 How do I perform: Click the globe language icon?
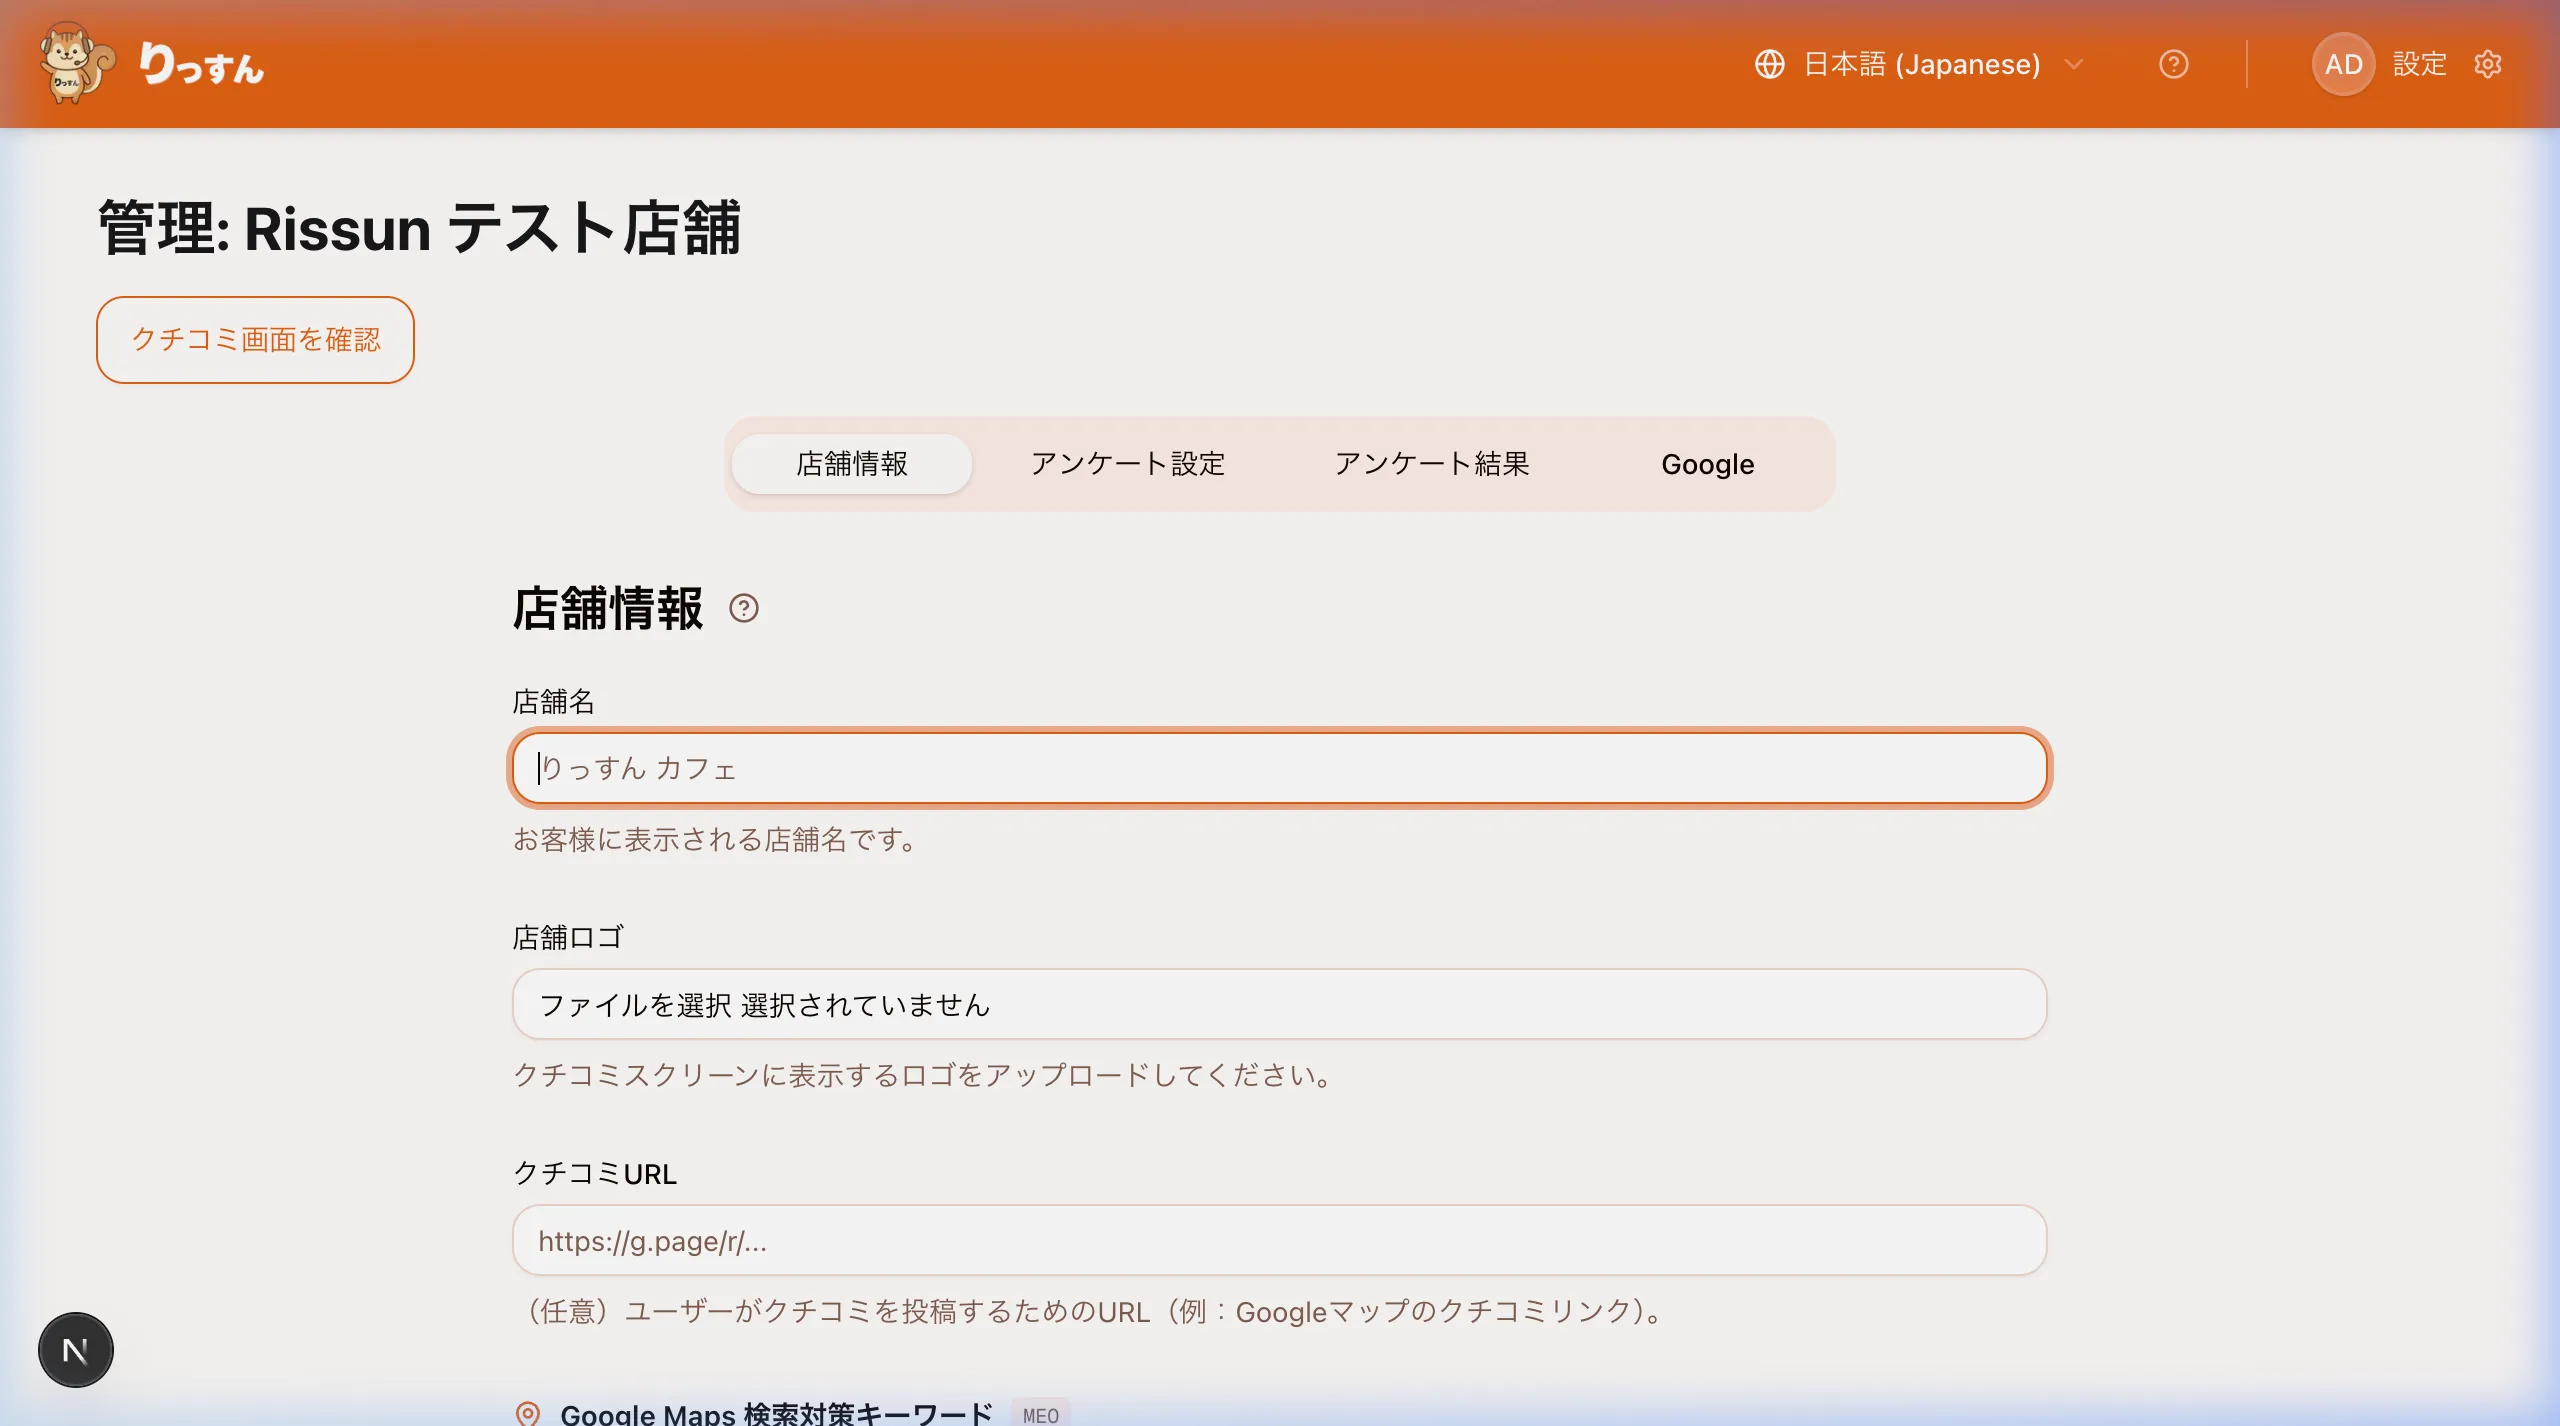1769,64
